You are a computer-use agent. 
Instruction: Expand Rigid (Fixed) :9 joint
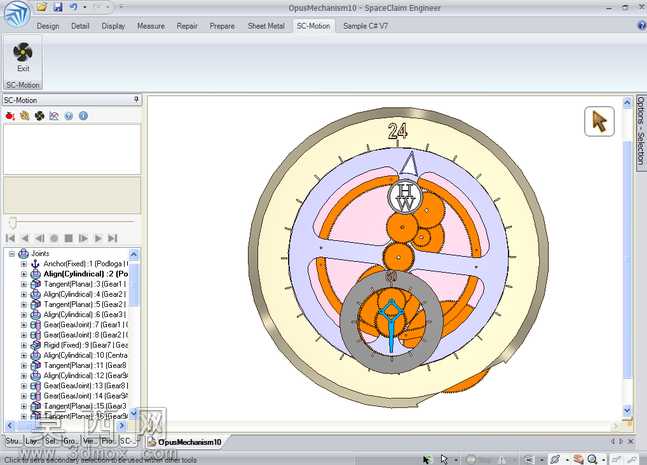pos(24,345)
